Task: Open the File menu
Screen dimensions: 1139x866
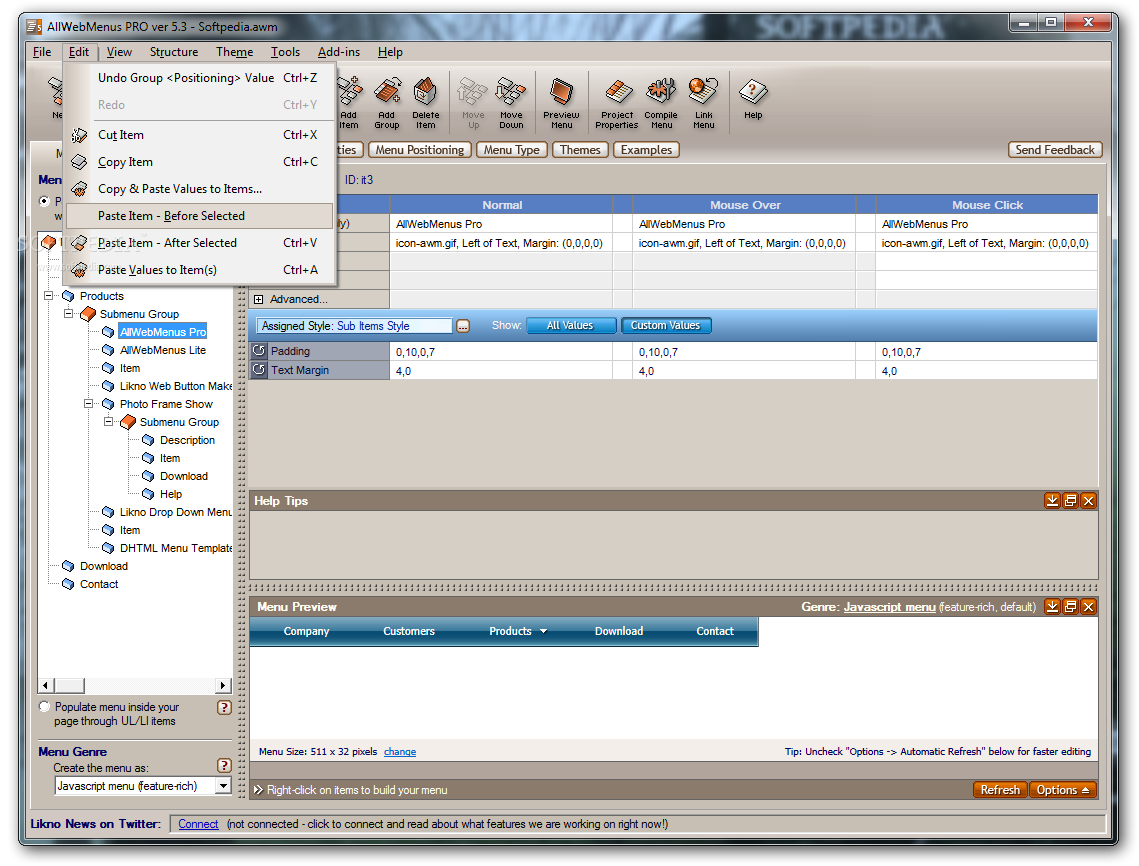Action: click(42, 52)
